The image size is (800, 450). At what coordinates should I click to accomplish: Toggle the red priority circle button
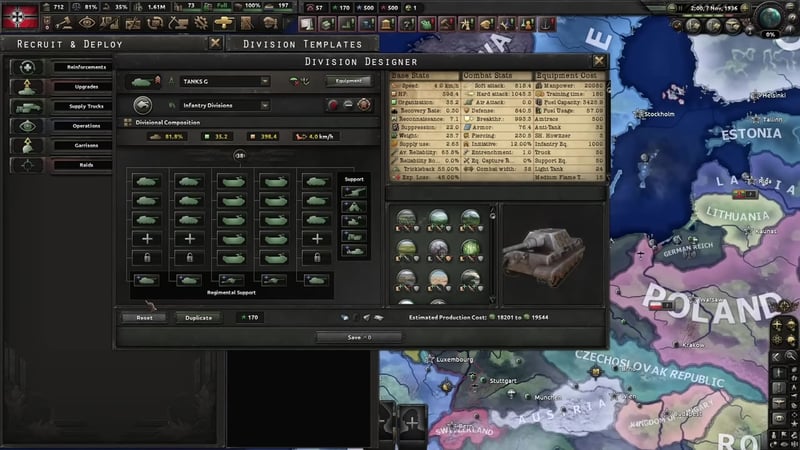tap(333, 105)
